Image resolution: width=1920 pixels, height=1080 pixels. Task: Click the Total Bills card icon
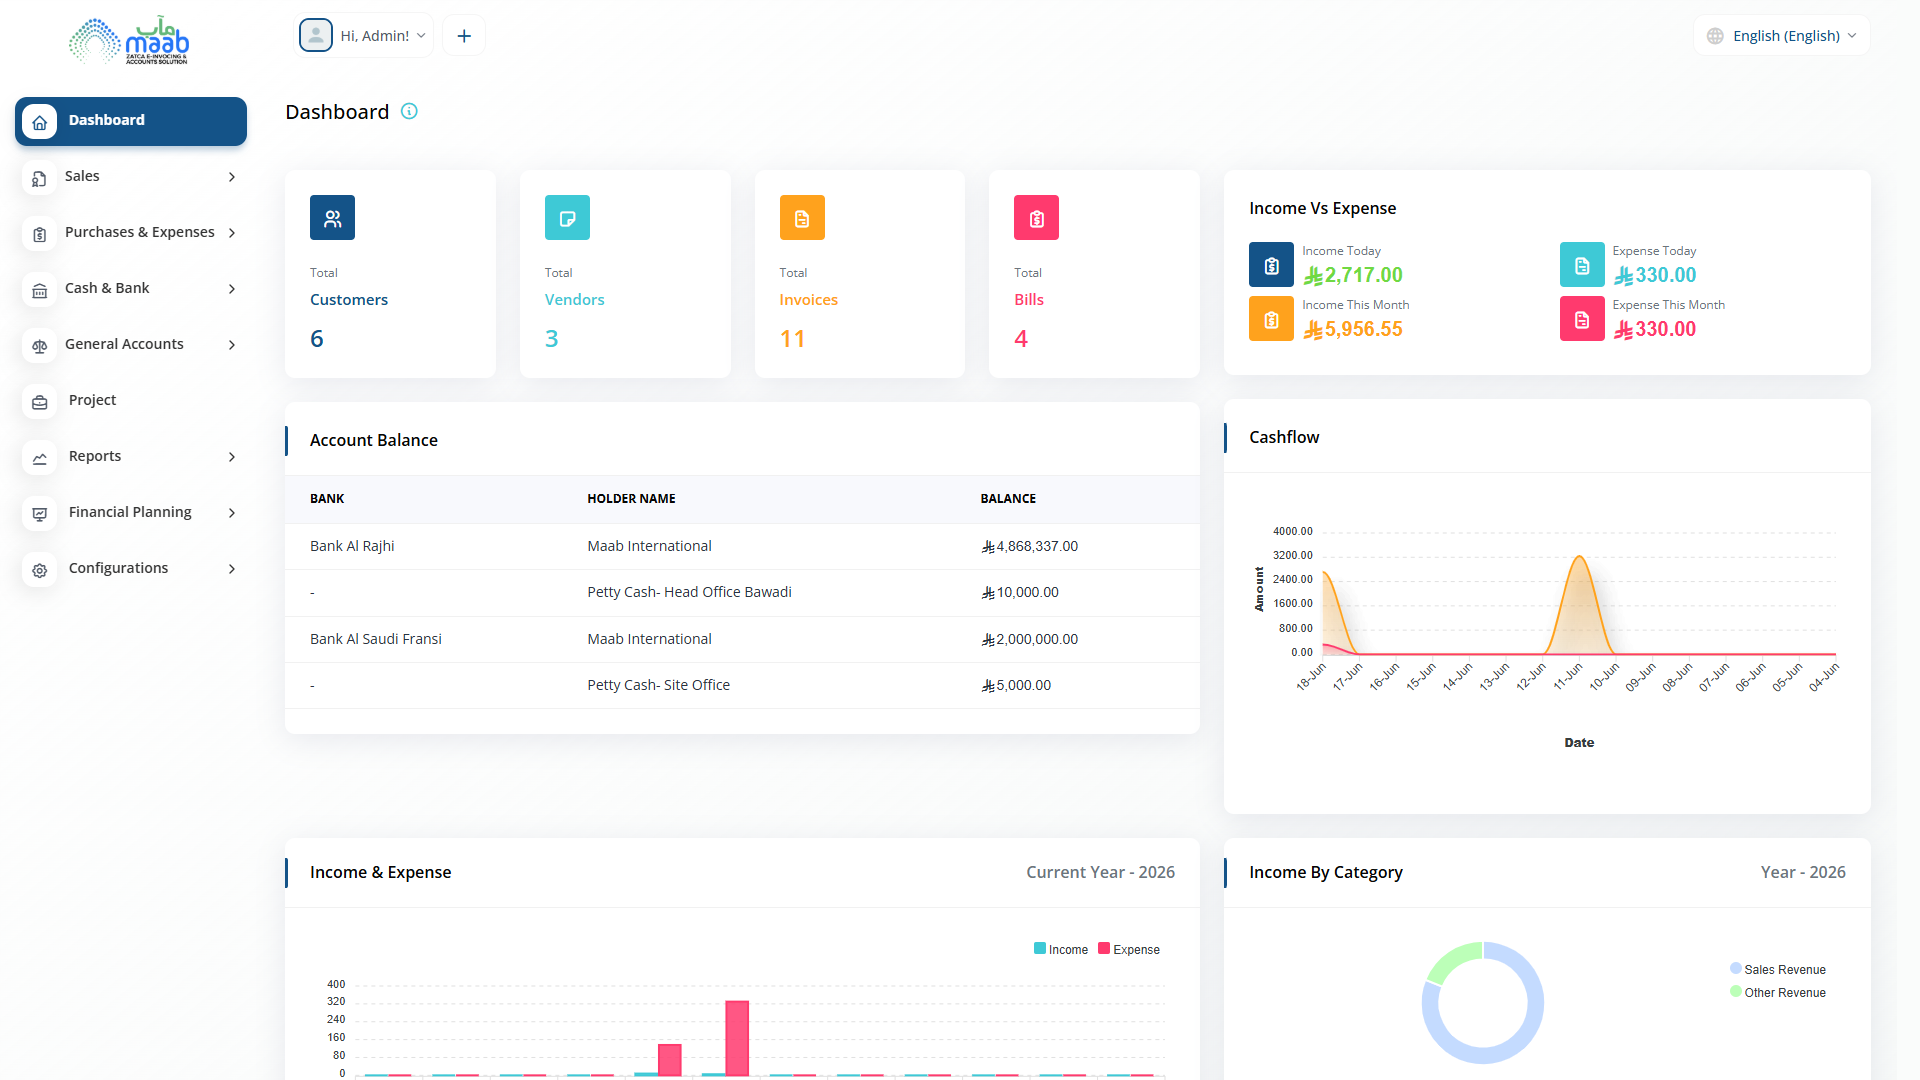pos(1036,218)
